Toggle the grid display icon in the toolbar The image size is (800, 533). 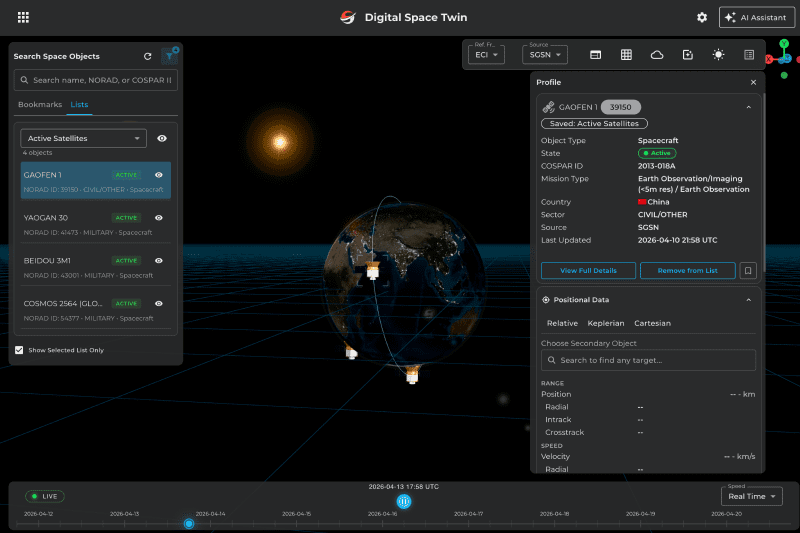pos(626,55)
